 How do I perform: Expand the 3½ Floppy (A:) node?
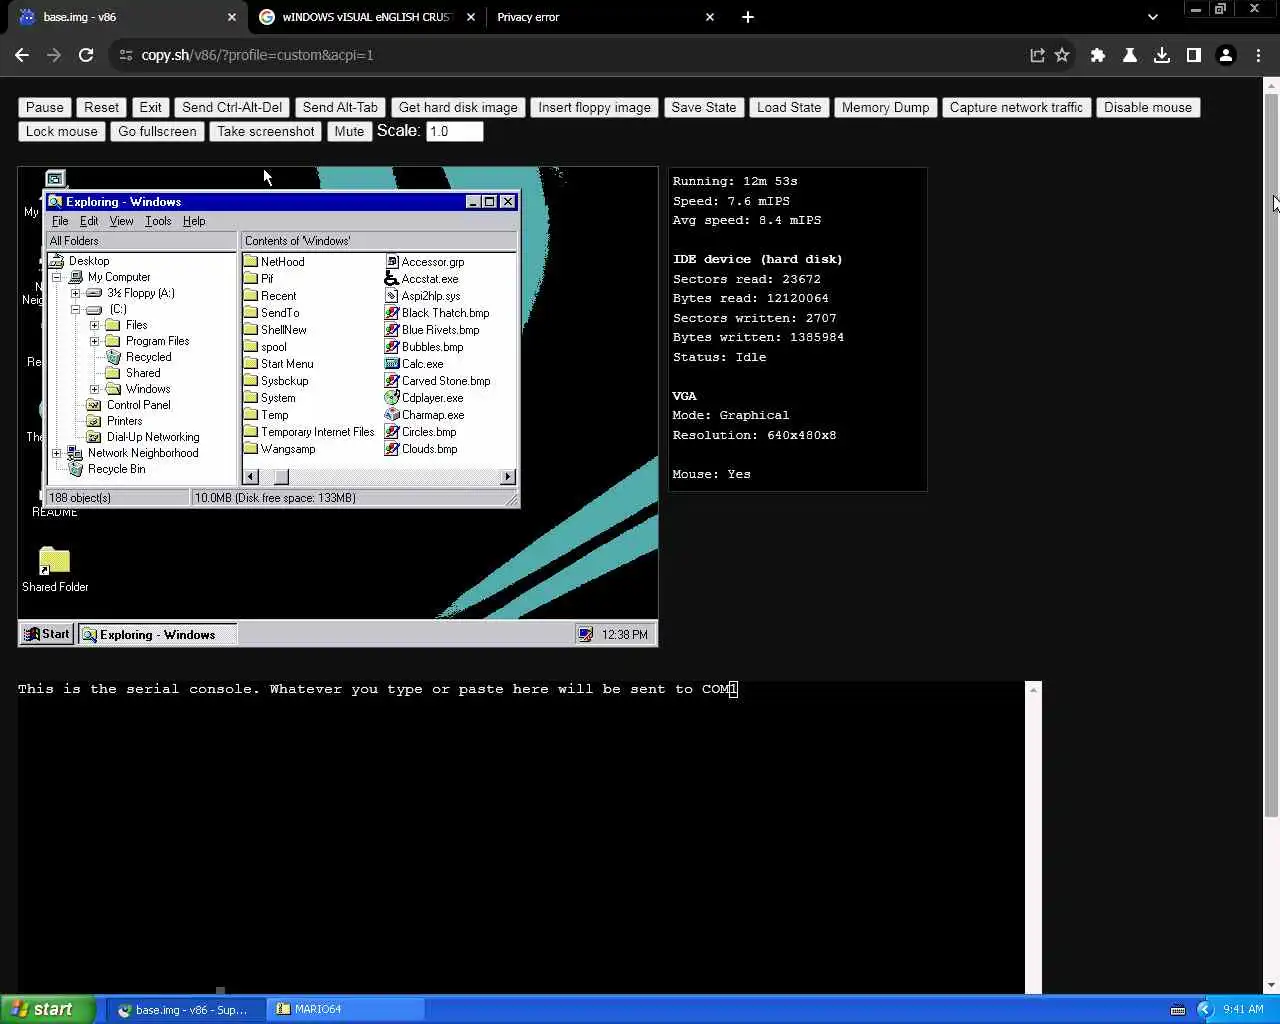tap(75, 293)
